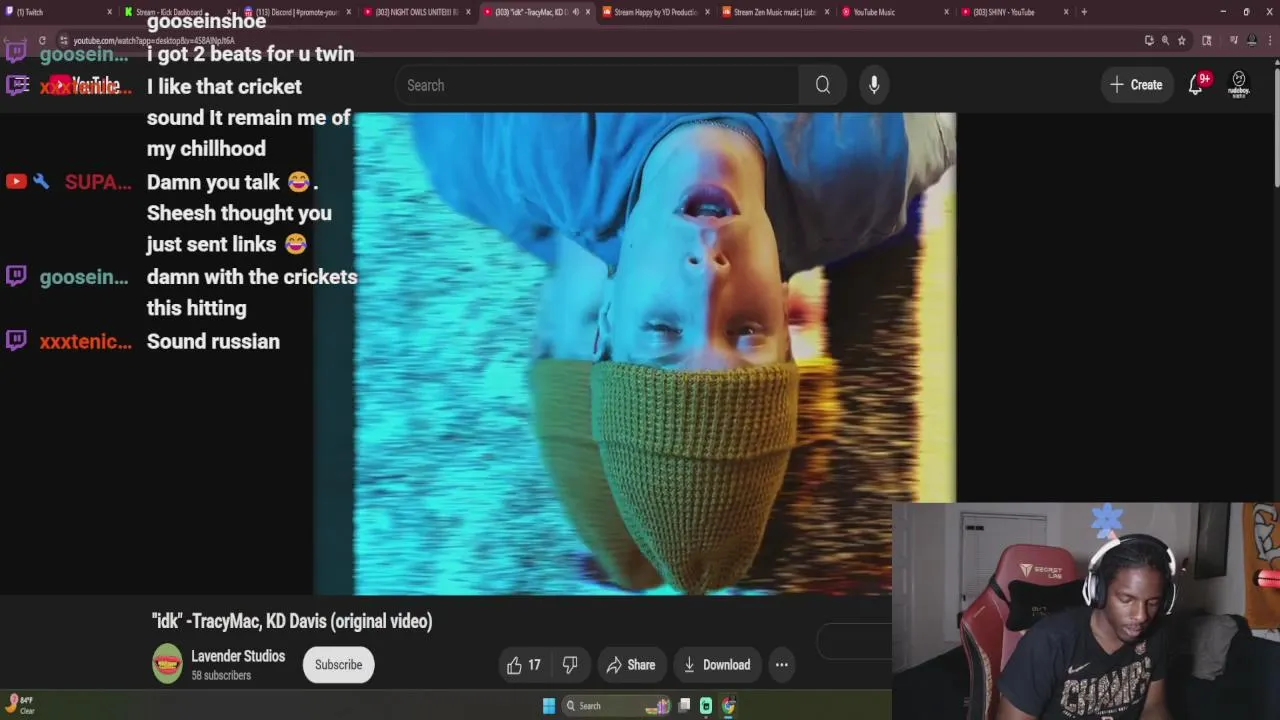Viewport: 1280px width, 720px height.
Task: Open the notifications bell
Action: point(1196,85)
